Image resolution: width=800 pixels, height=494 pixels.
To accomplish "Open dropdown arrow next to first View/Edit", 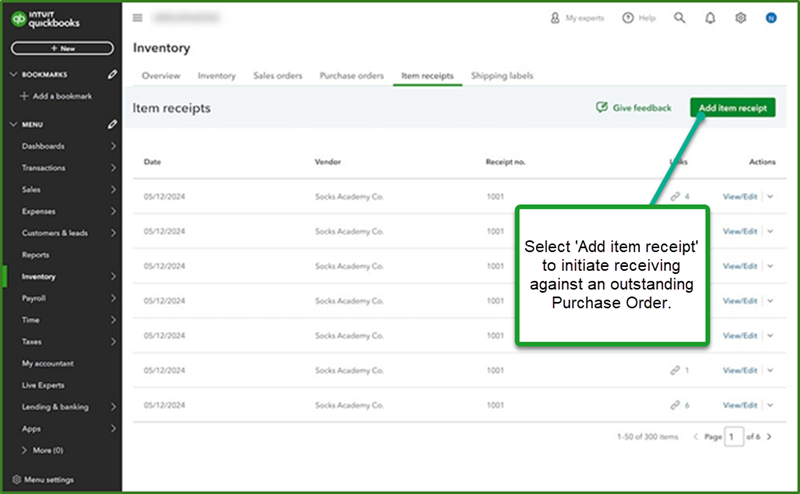I will pos(769,197).
